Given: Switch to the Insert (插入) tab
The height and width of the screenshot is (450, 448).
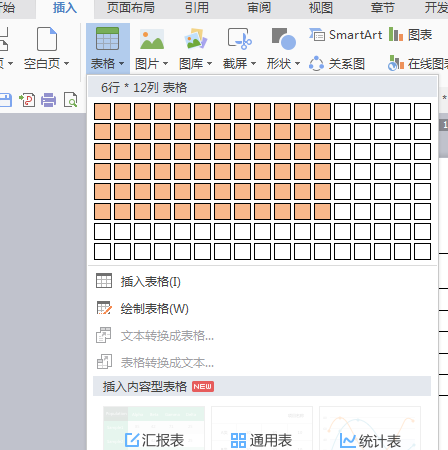Looking at the screenshot, I should (x=65, y=8).
